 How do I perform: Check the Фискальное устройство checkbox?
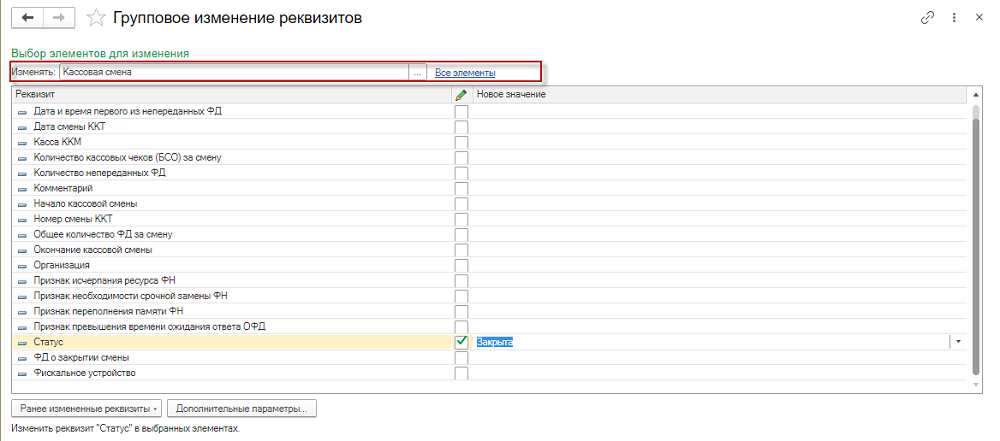coord(462,373)
